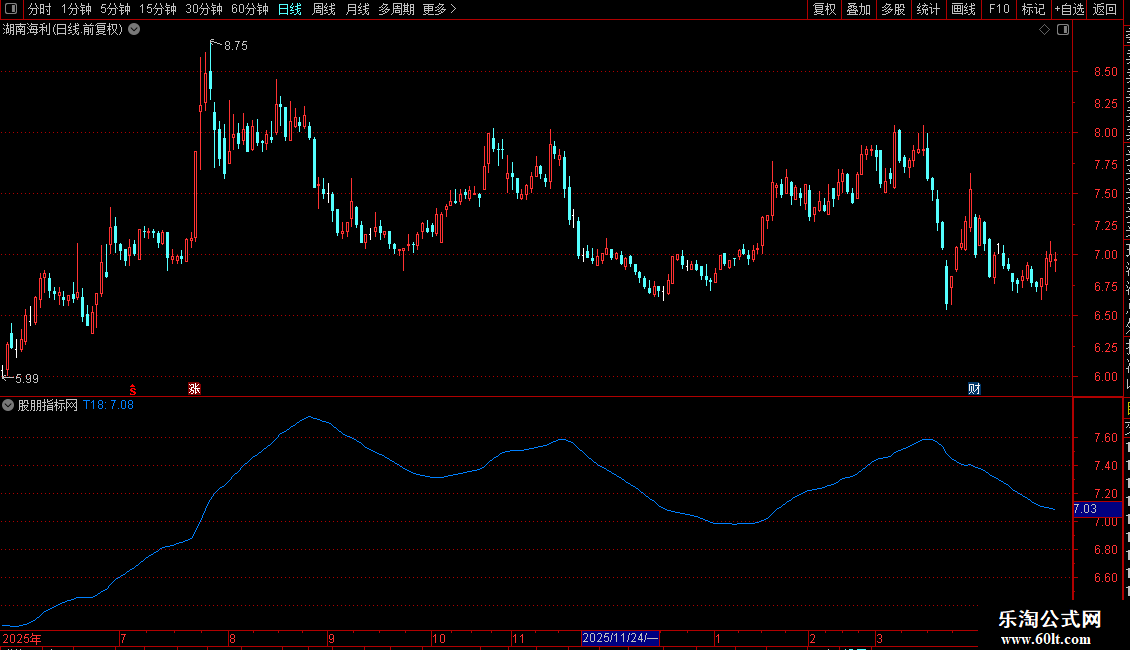Click the 2025/11/24 date marker
Image resolution: width=1130 pixels, height=650 pixels.
(x=620, y=638)
